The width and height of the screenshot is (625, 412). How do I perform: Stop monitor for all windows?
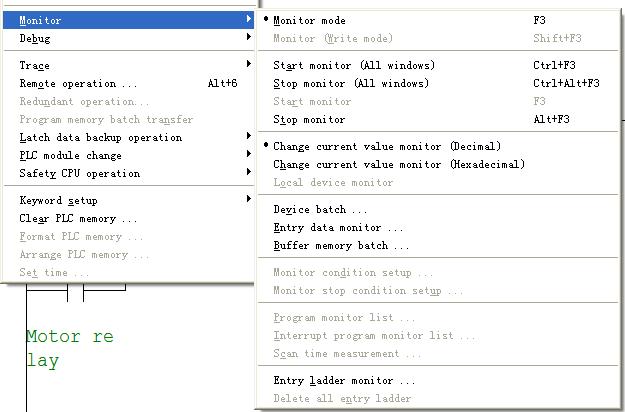point(350,84)
